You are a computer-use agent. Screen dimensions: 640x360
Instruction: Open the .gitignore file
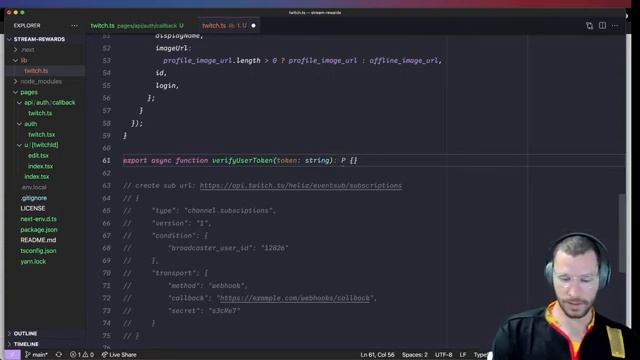34,198
